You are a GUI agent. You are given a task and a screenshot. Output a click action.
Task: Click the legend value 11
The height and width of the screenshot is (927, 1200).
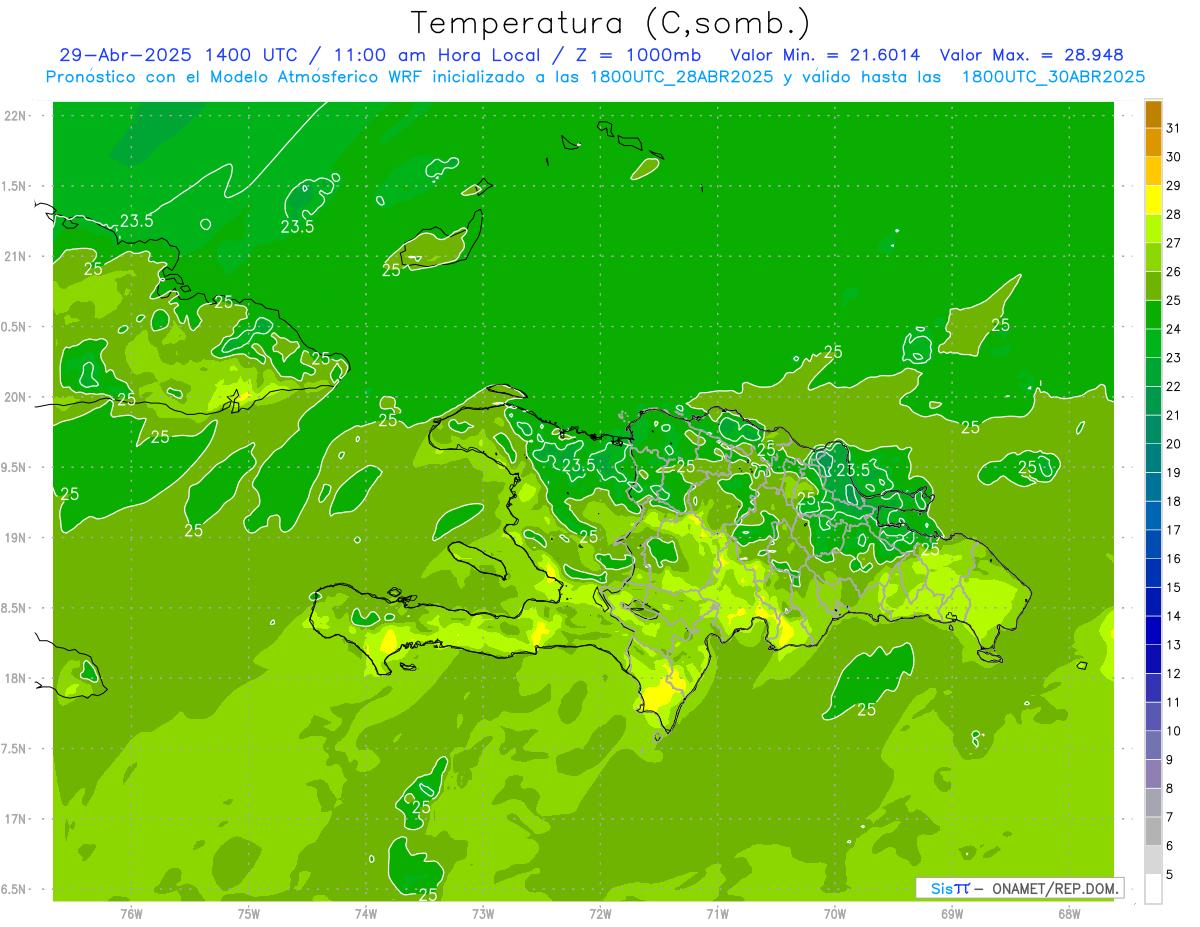[1174, 702]
